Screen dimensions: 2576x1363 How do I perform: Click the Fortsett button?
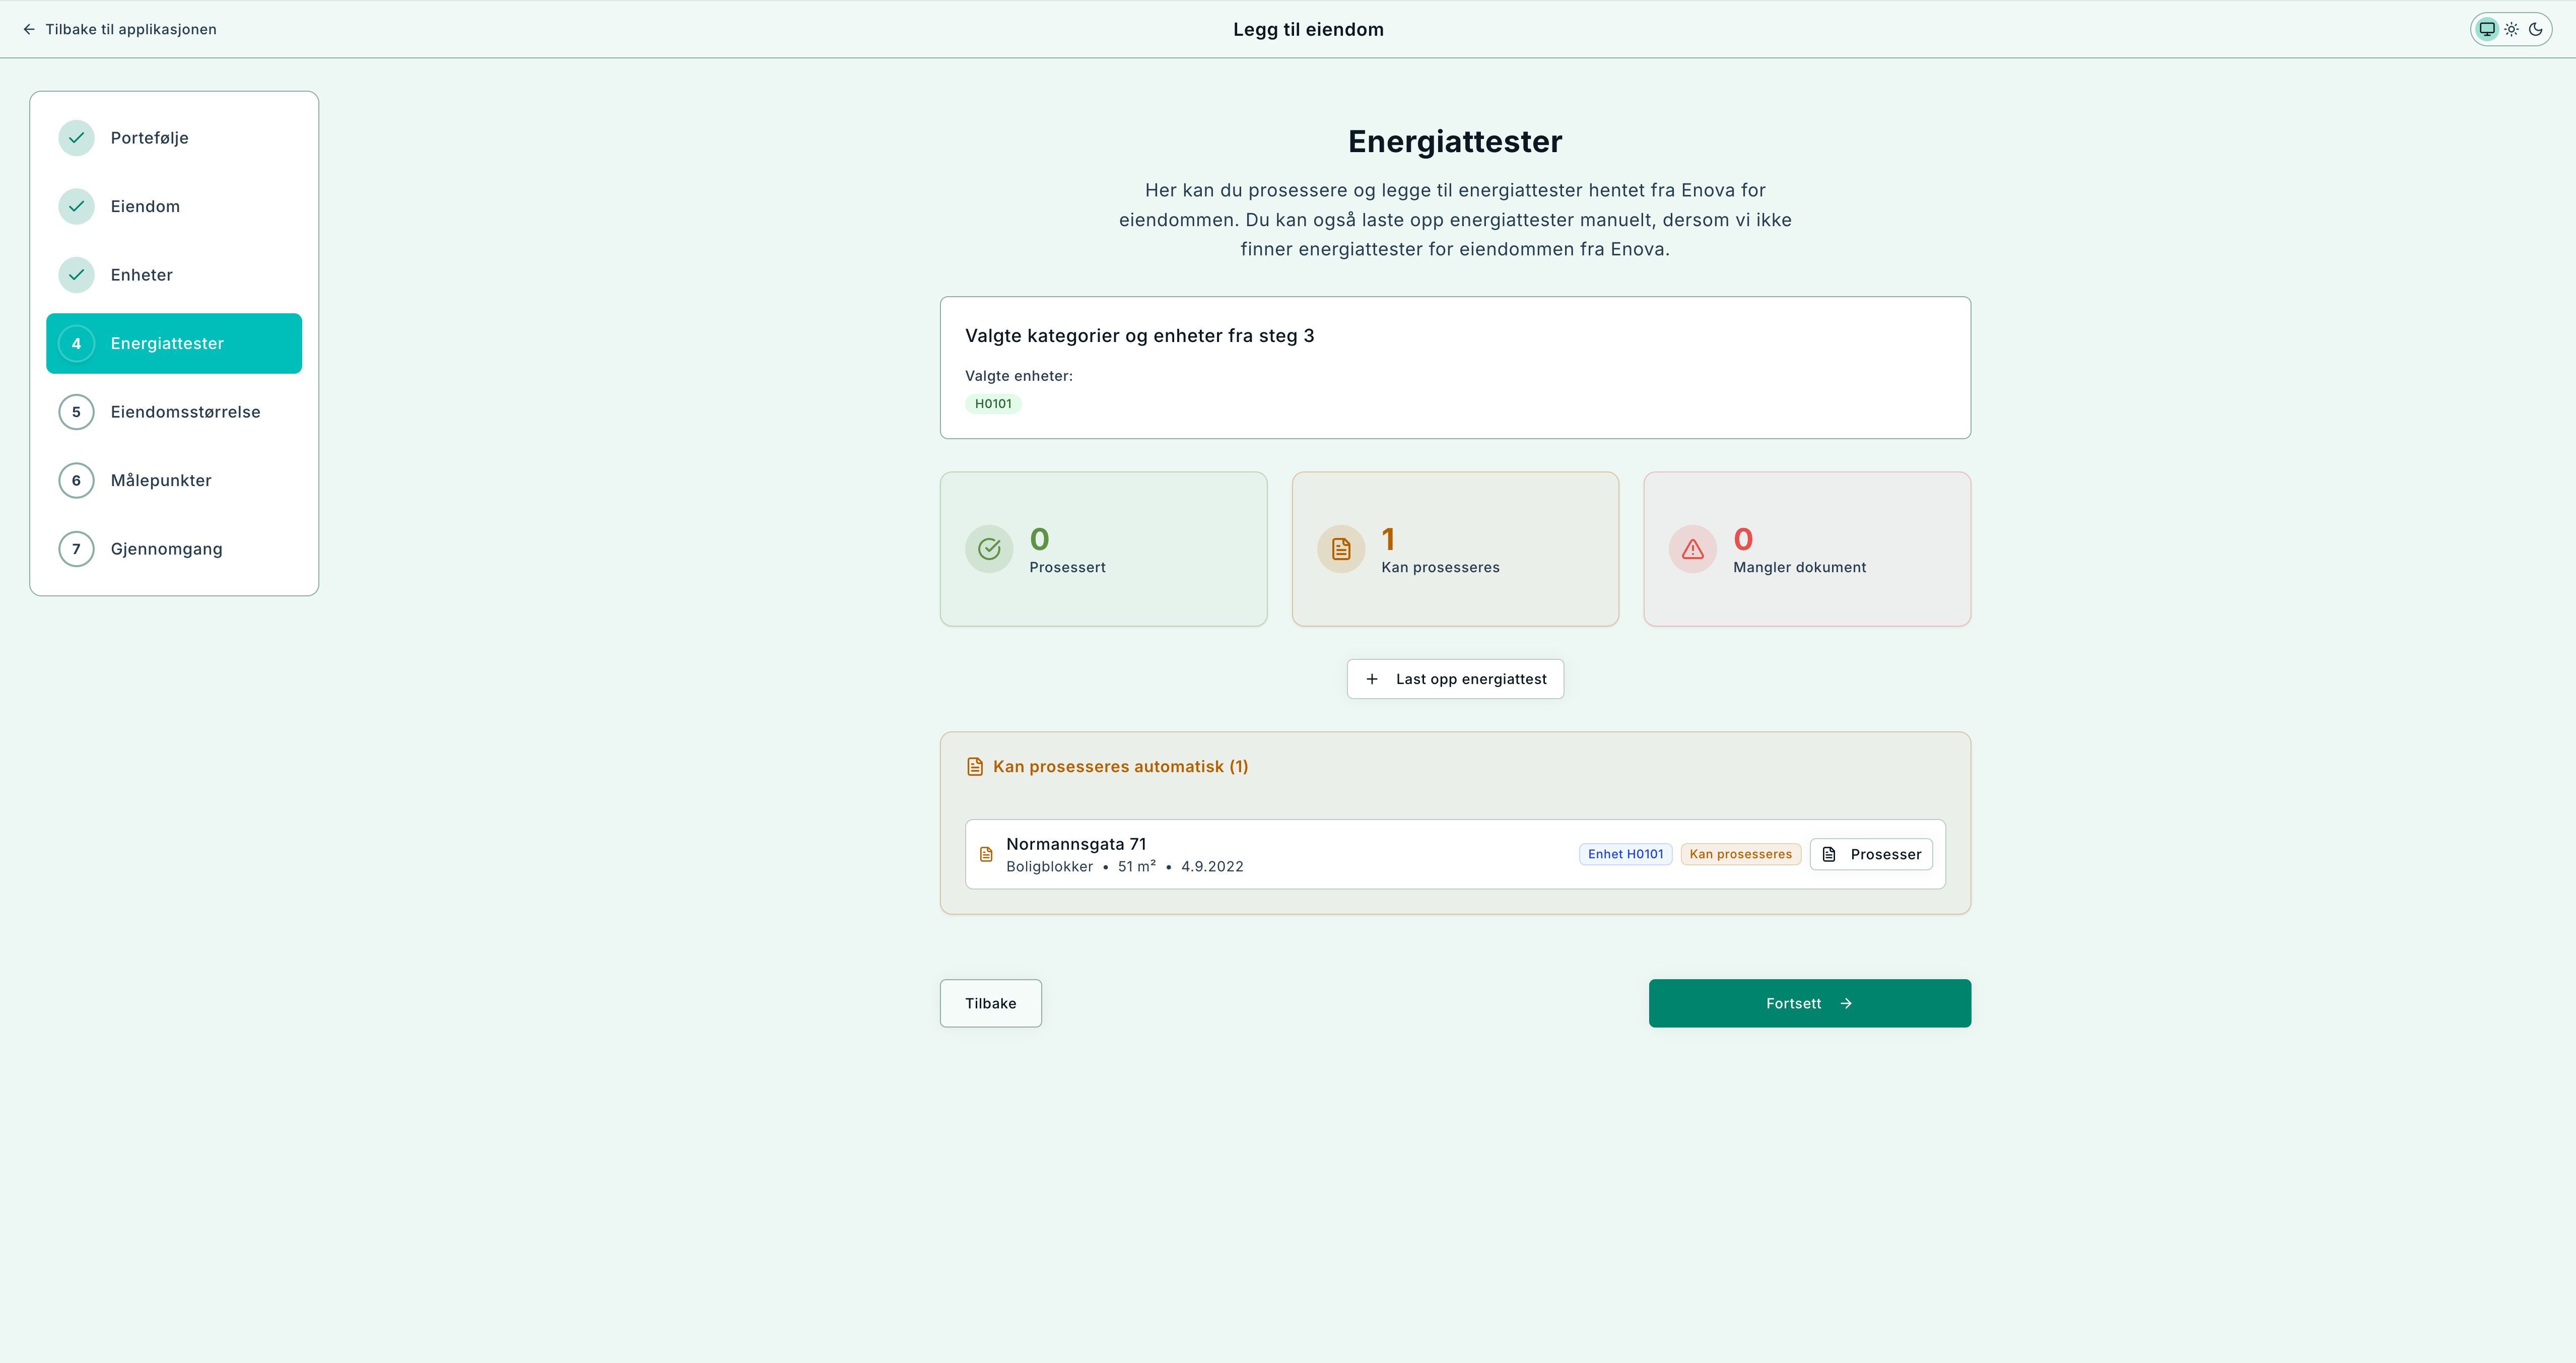[1809, 1003]
